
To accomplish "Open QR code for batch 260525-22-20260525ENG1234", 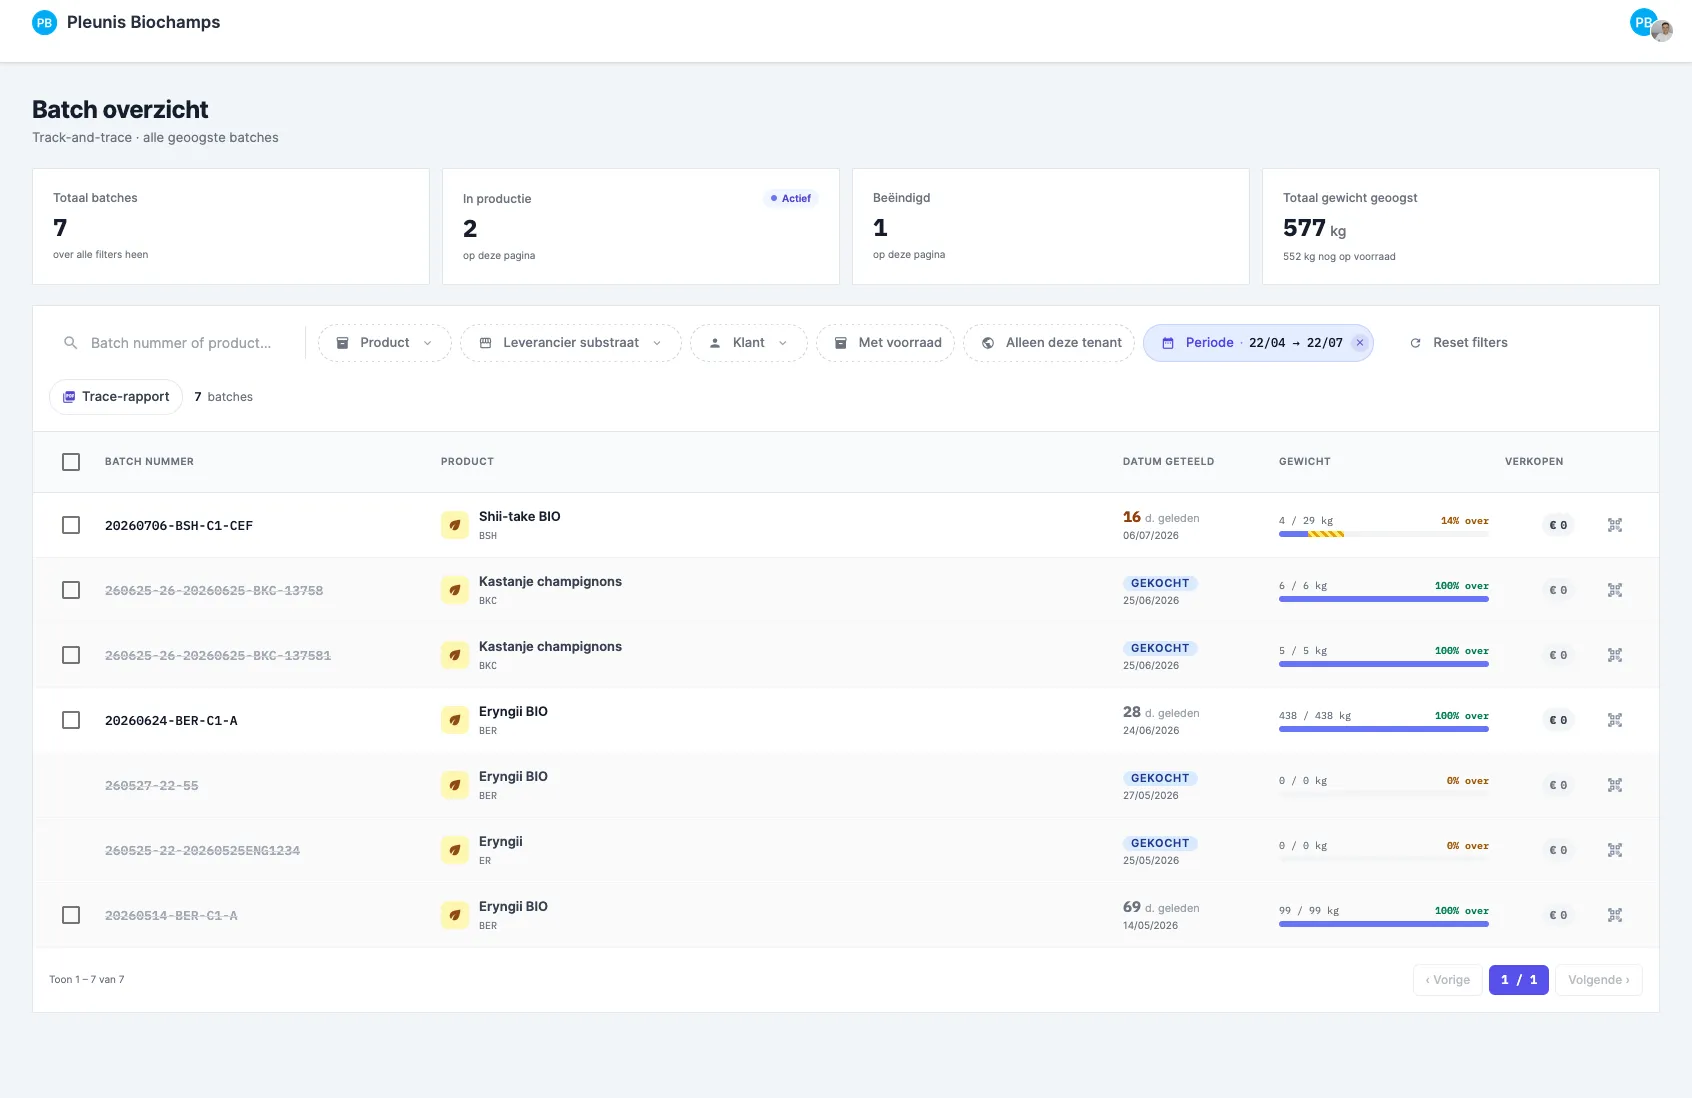I will pyautogui.click(x=1614, y=850).
